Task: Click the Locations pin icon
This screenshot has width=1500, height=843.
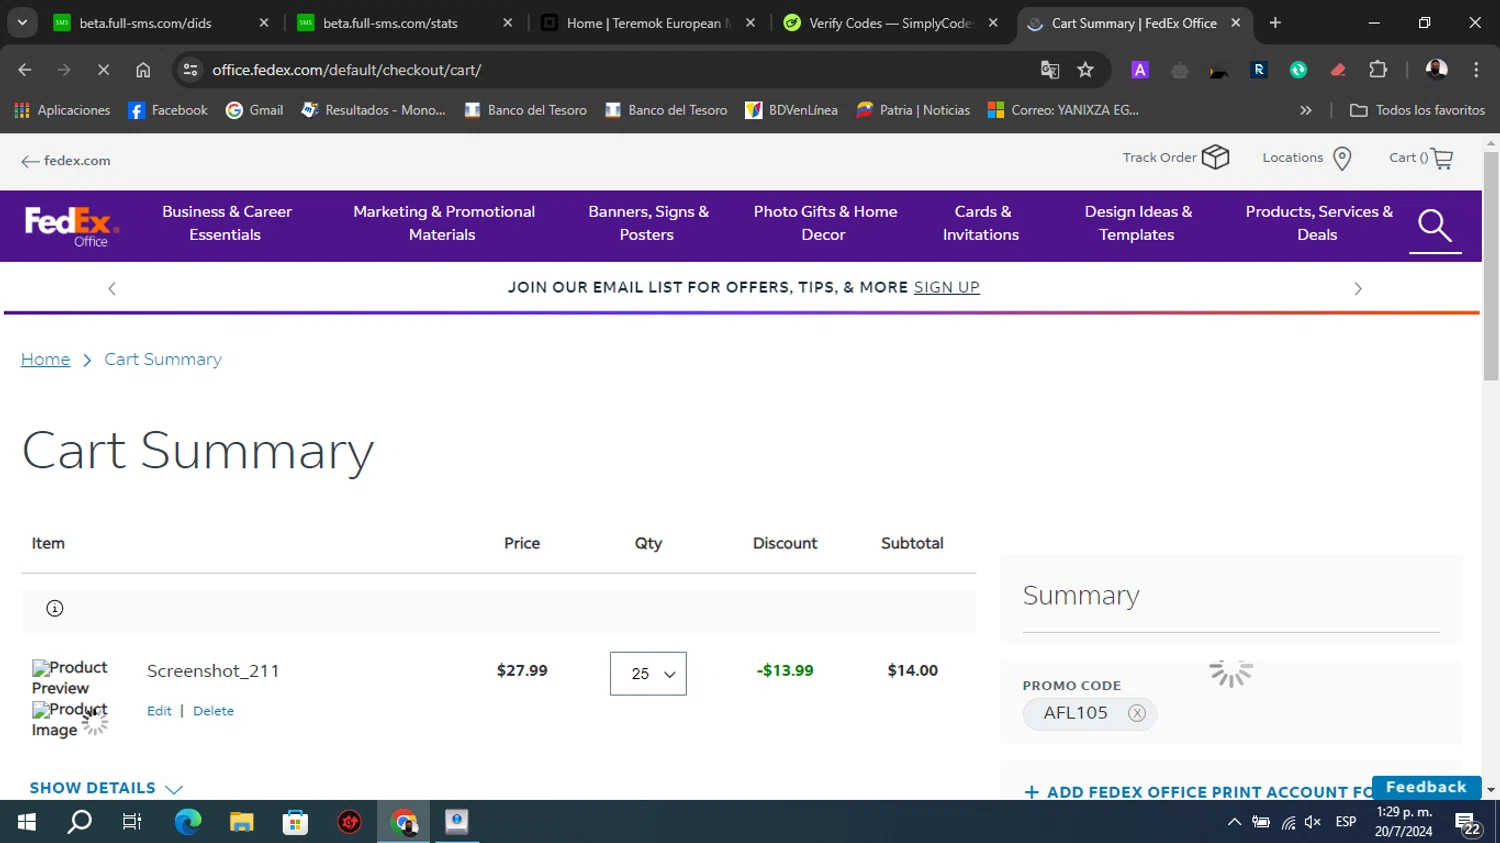Action: [1342, 158]
